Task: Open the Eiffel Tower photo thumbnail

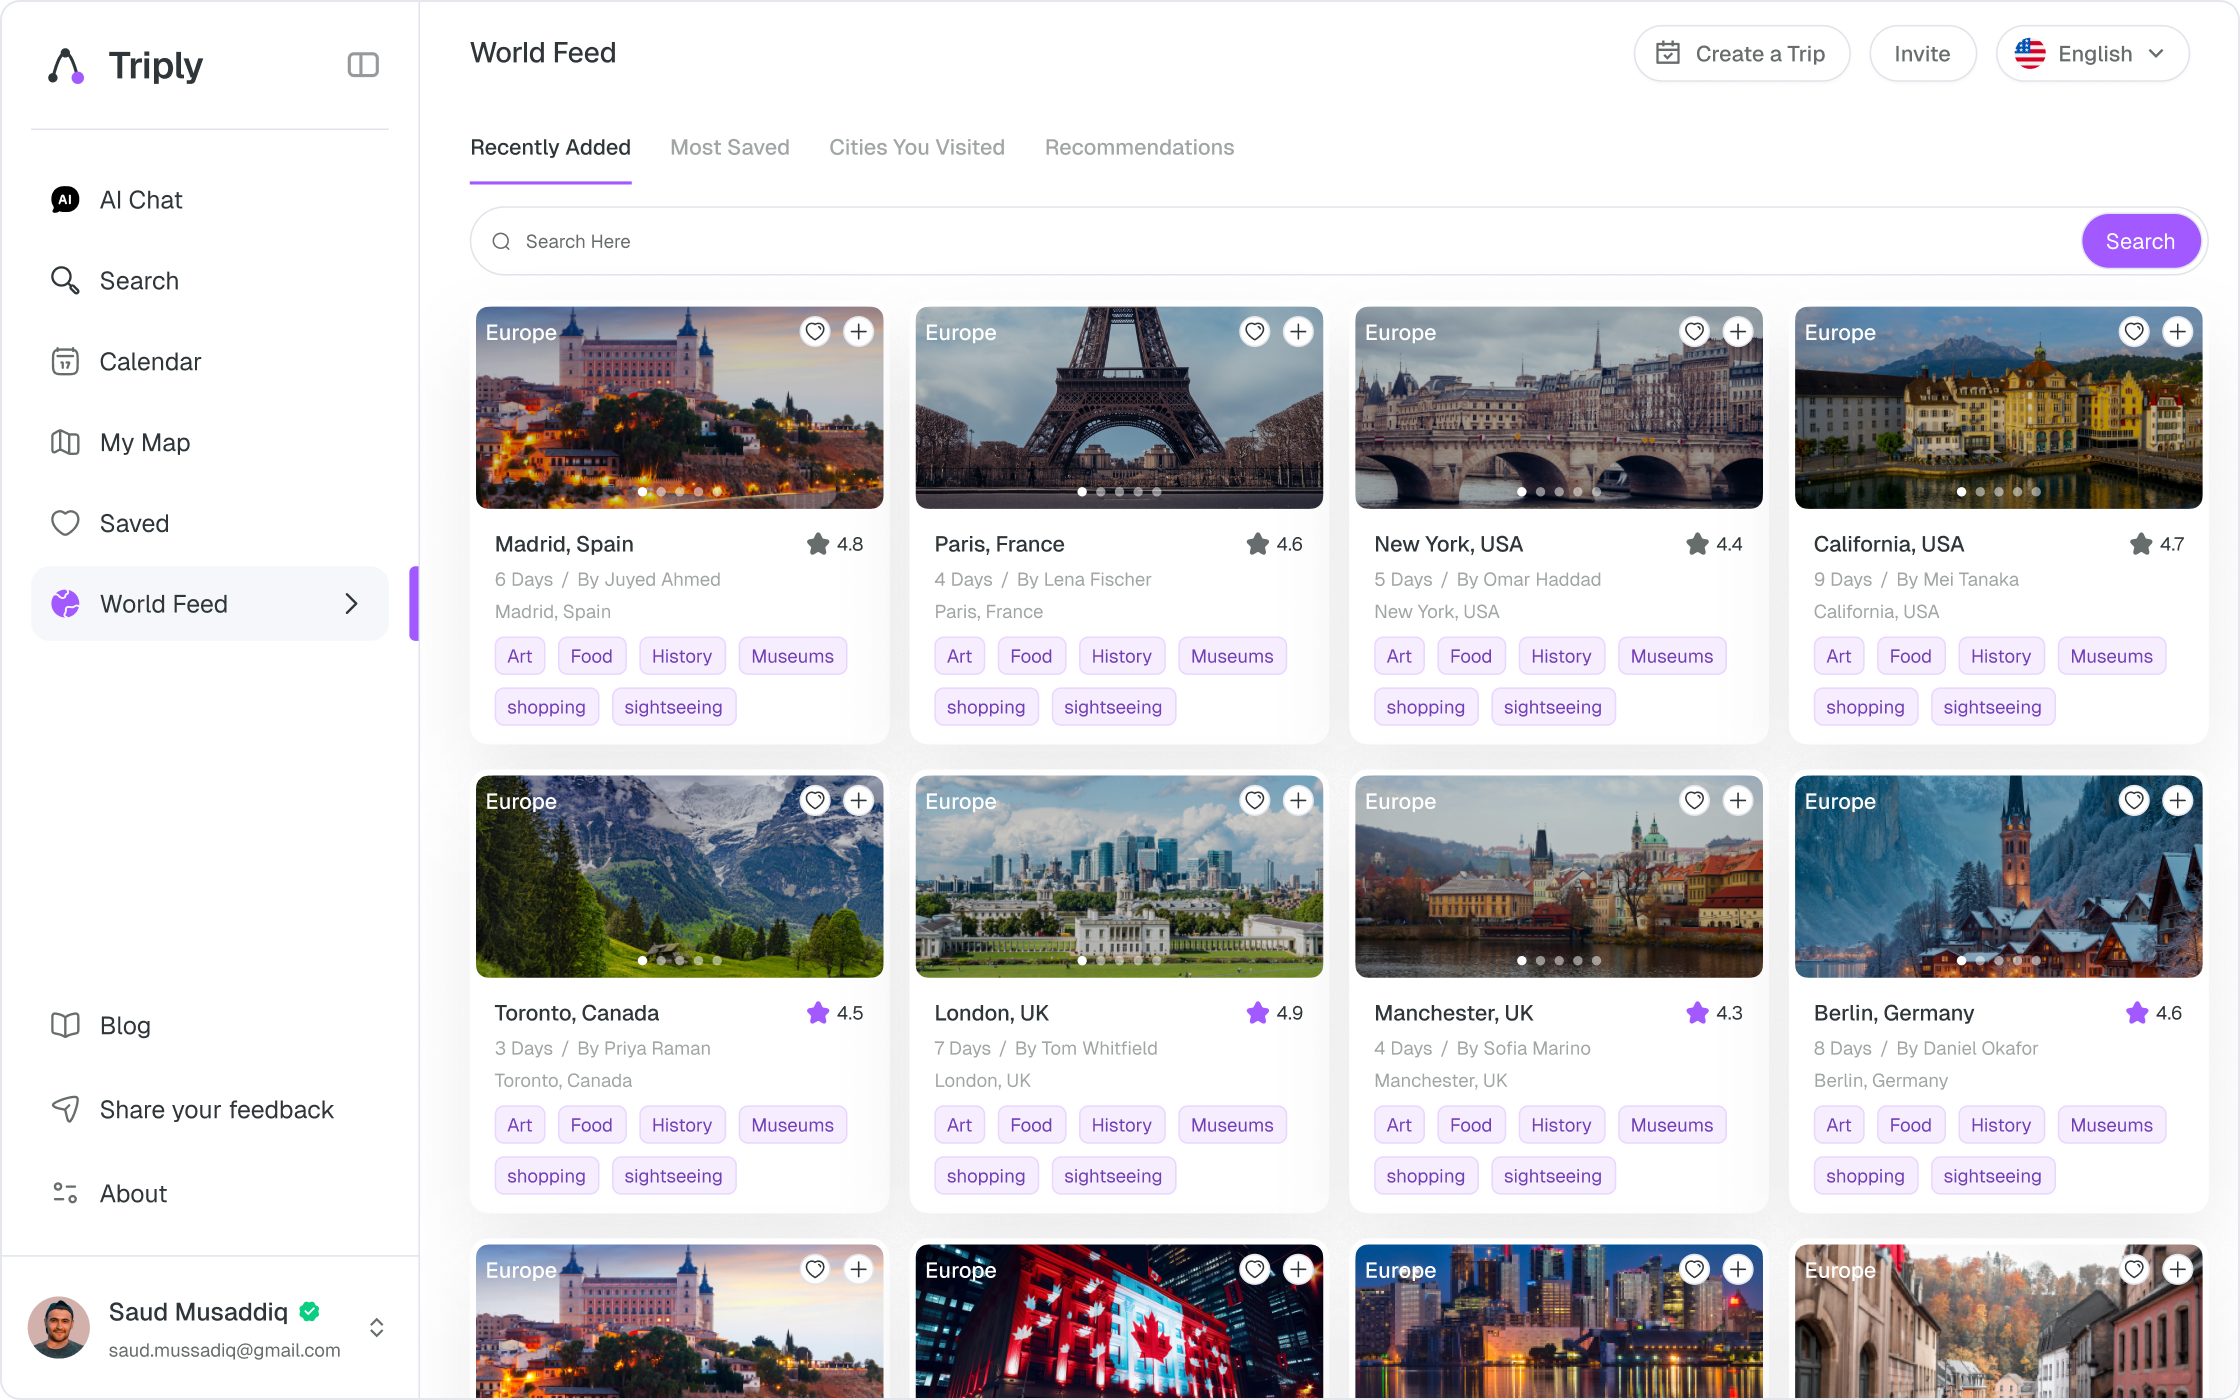Action: pyautogui.click(x=1119, y=408)
